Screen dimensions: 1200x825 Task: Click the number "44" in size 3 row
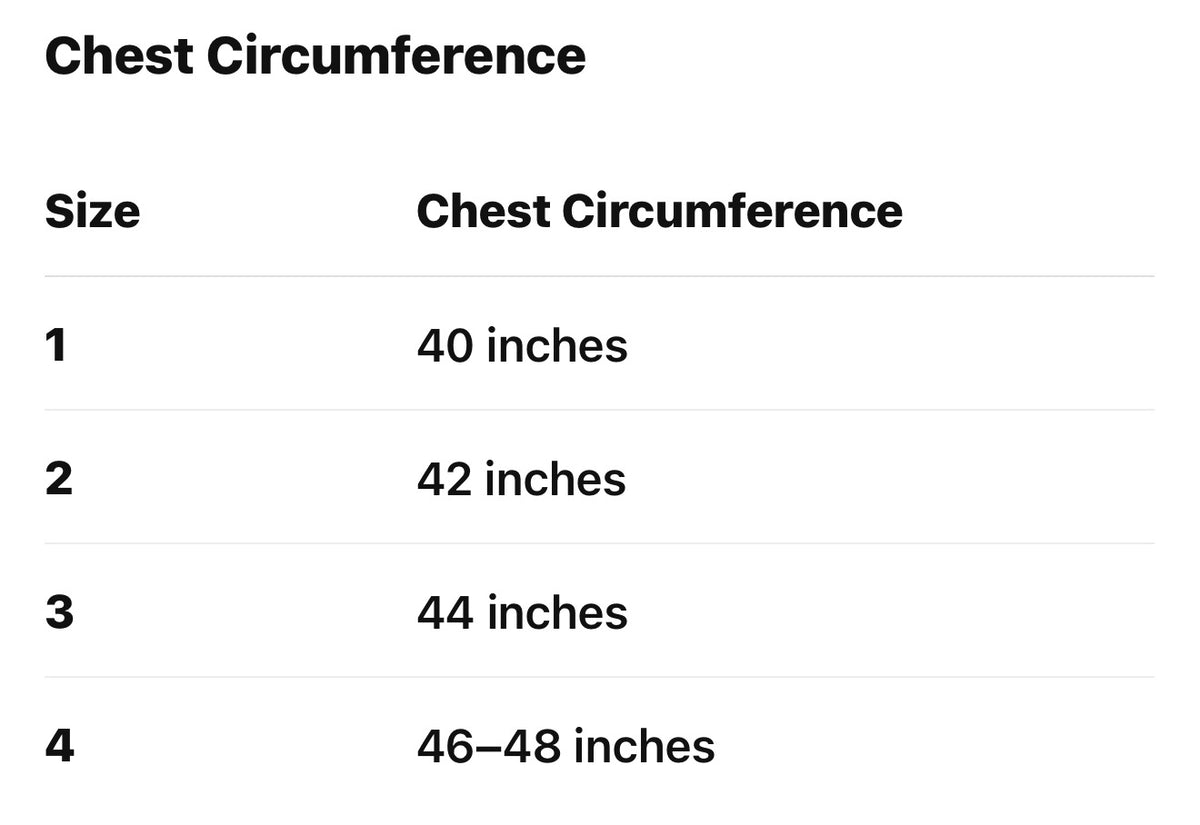445,613
